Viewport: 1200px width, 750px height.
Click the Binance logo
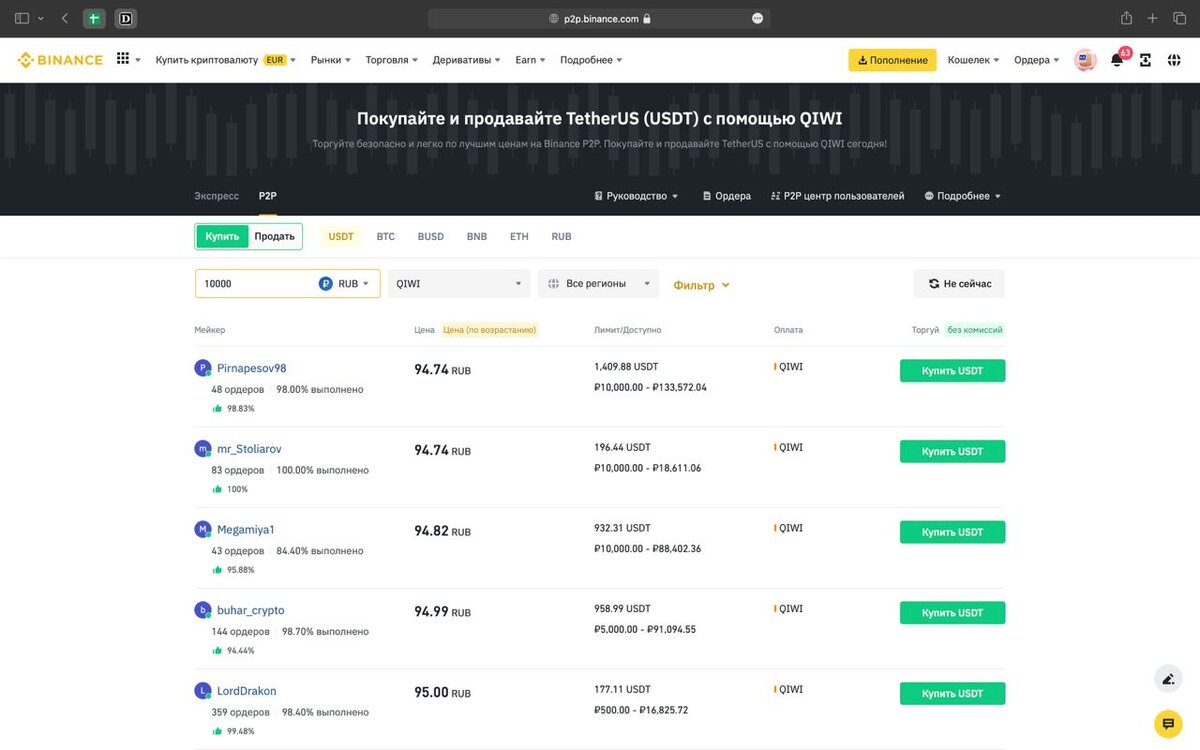[60, 60]
